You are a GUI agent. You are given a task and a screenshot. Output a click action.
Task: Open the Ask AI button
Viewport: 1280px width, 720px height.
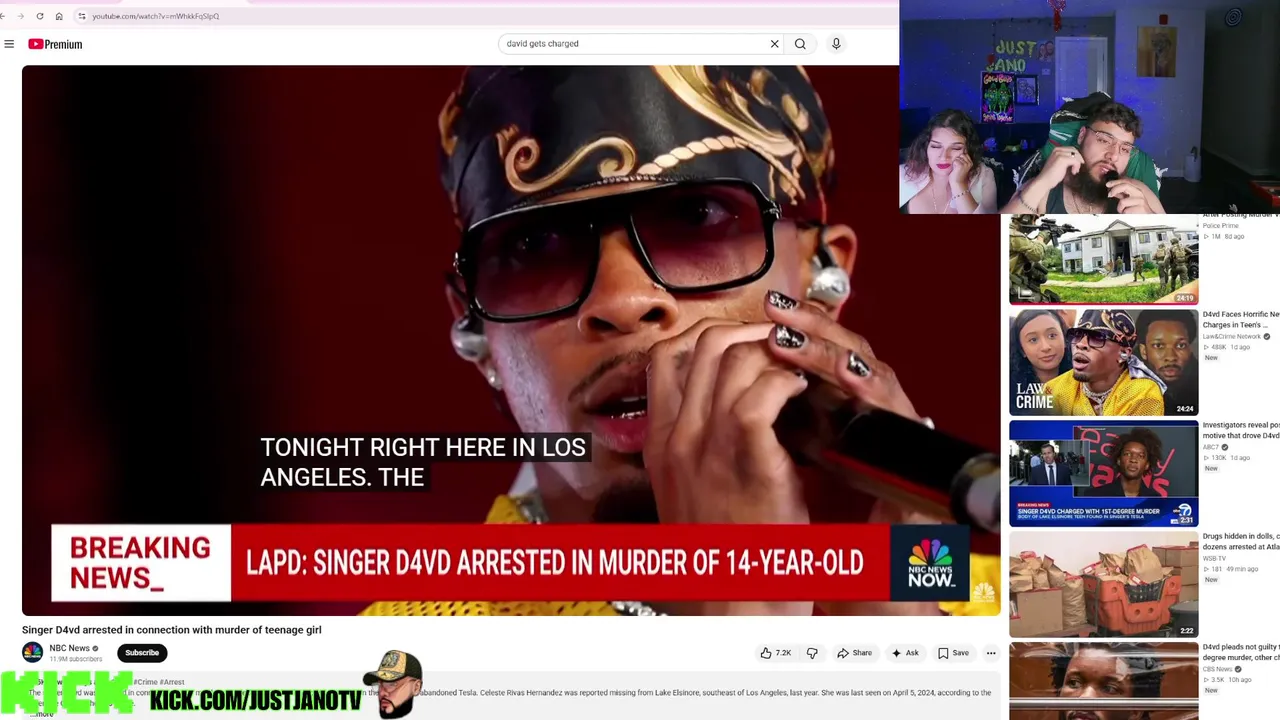click(x=904, y=653)
